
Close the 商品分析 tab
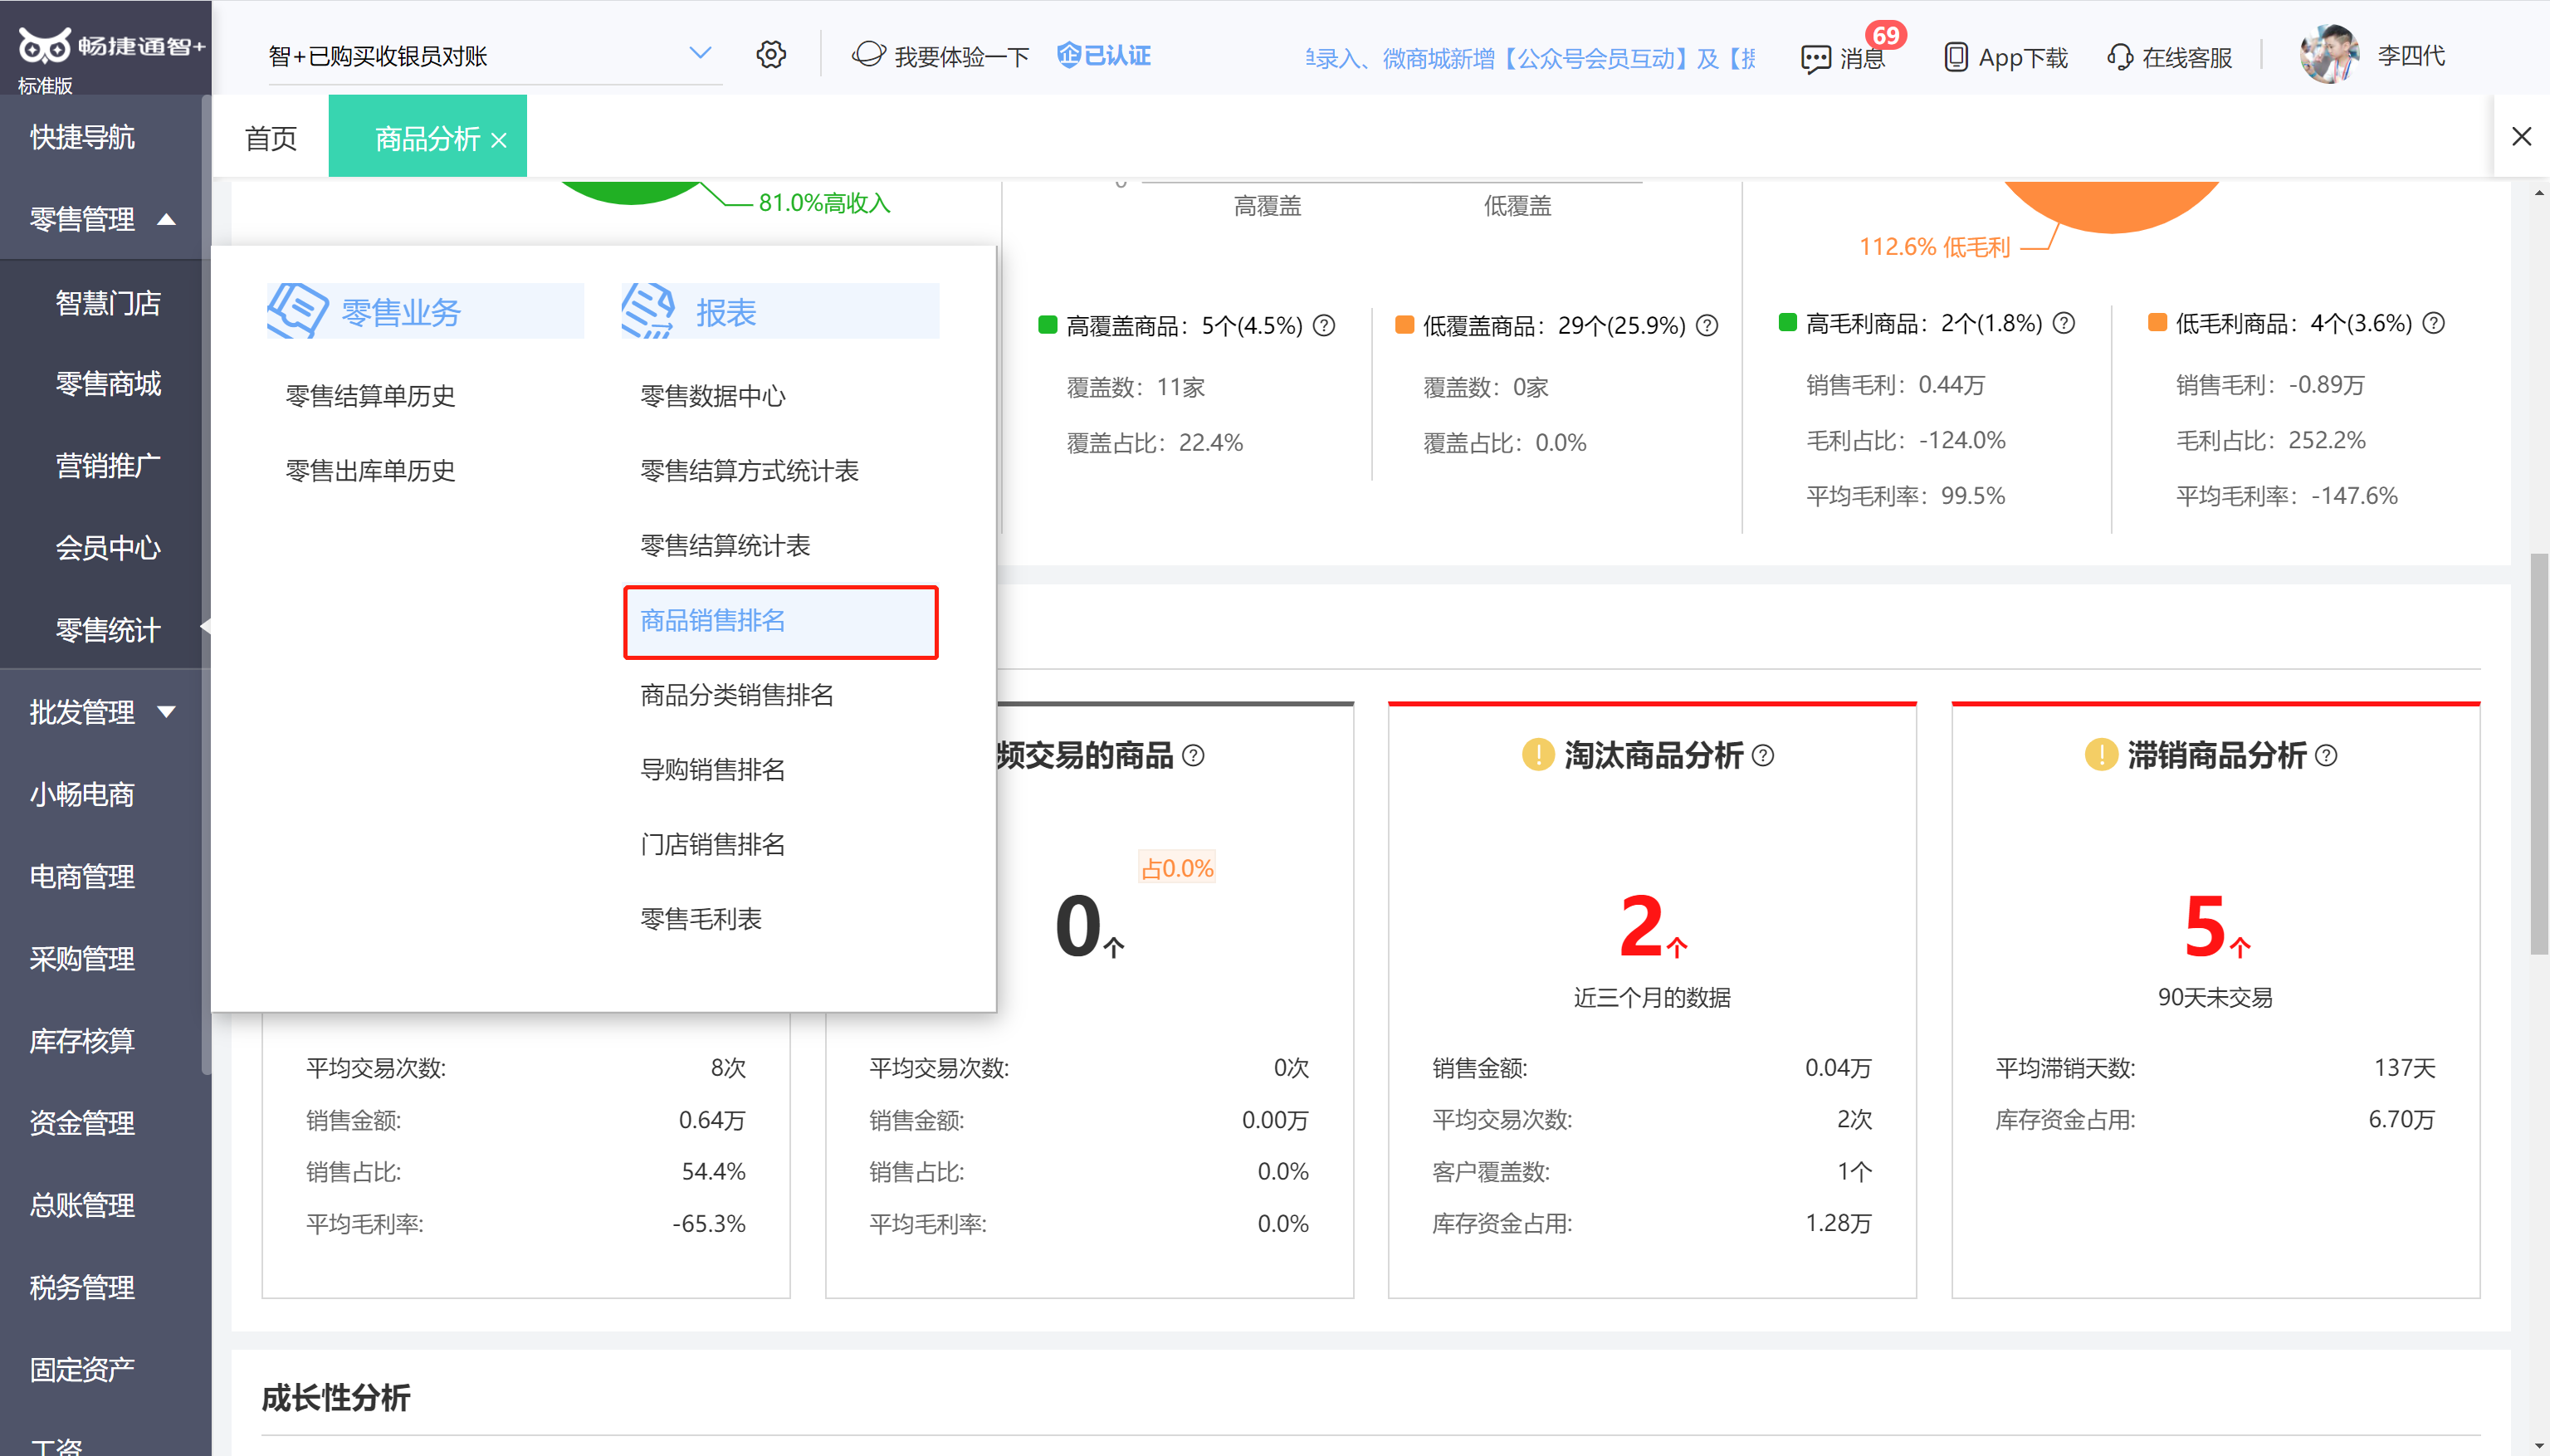pyautogui.click(x=499, y=140)
